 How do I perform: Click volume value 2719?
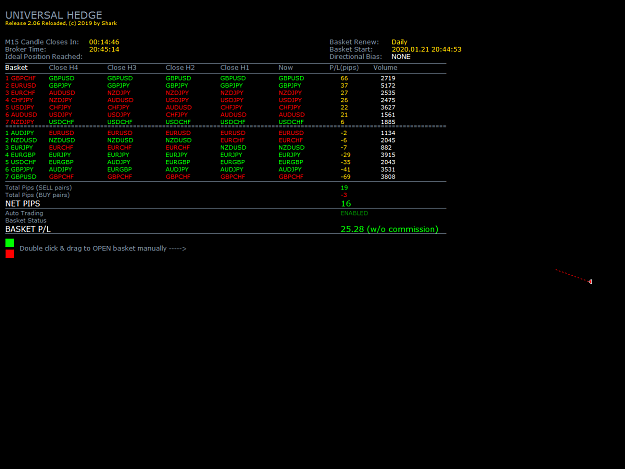[x=388, y=78]
